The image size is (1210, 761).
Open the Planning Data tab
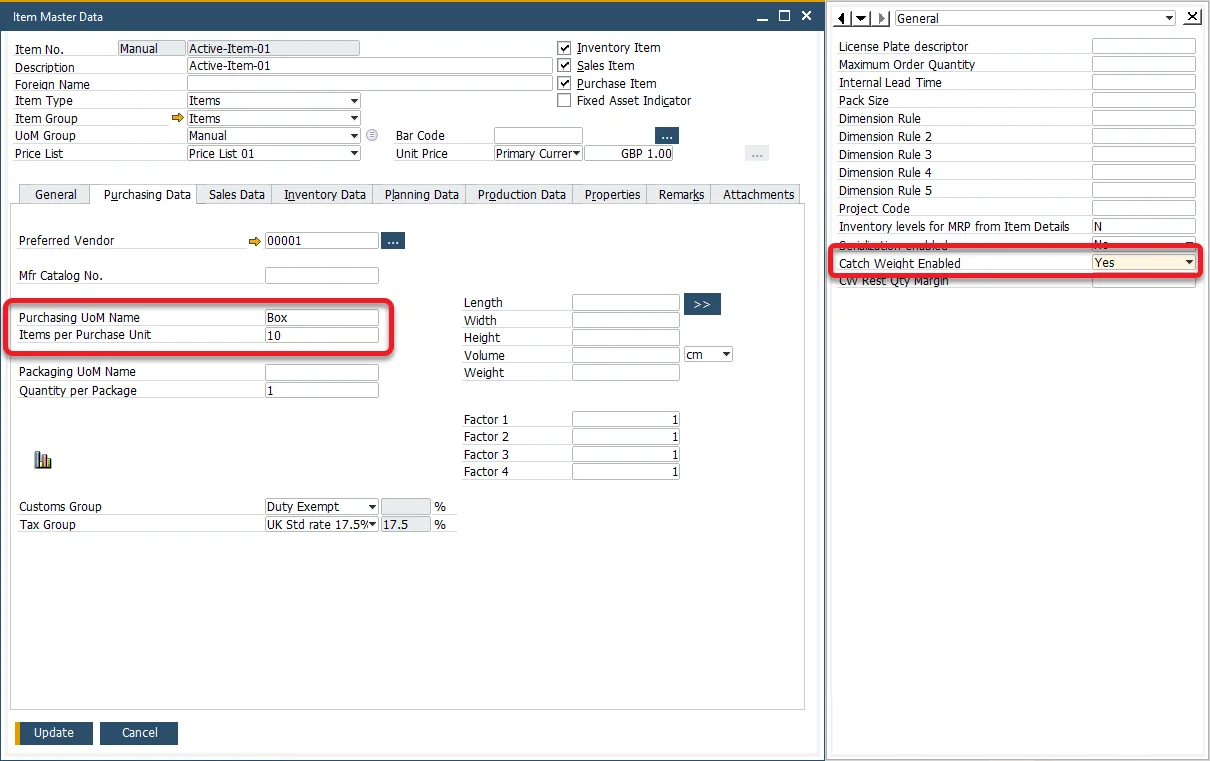tap(419, 194)
